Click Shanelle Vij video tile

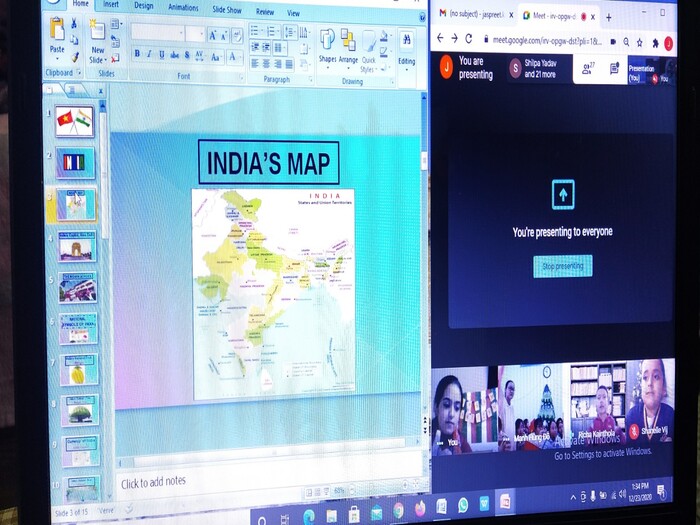tap(650, 400)
